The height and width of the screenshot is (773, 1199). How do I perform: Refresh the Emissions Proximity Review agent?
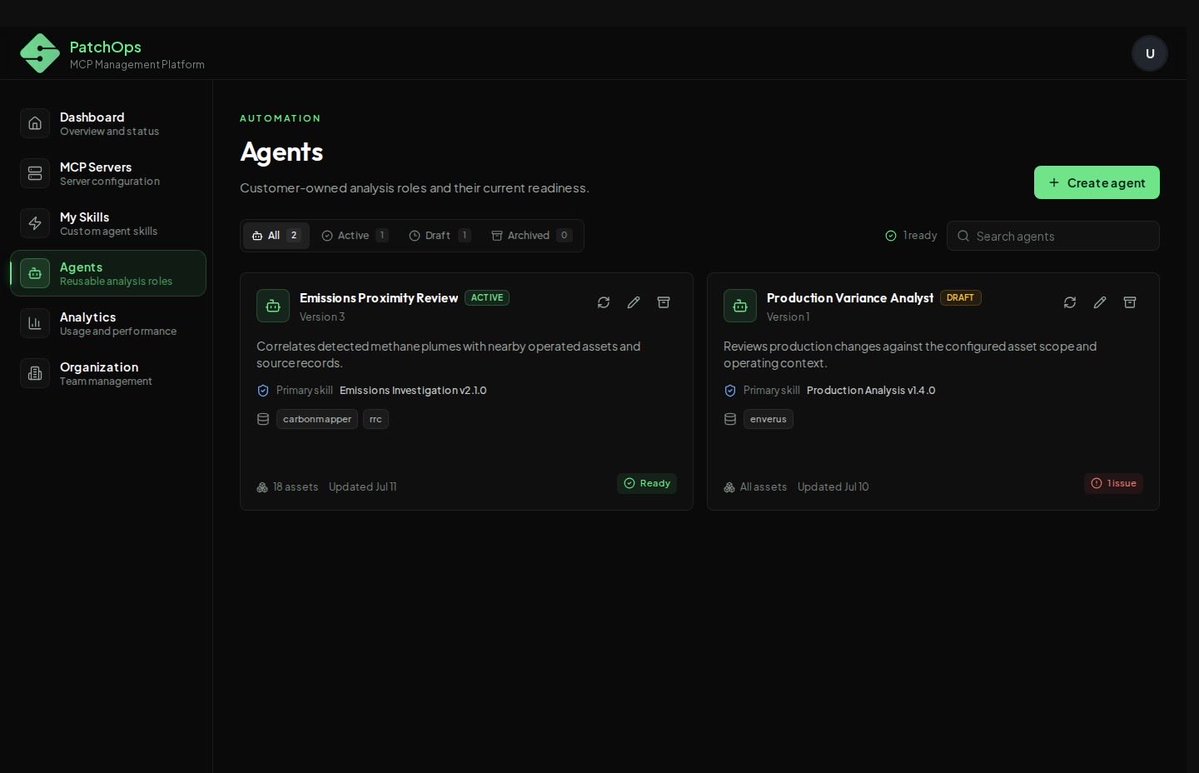coord(603,303)
